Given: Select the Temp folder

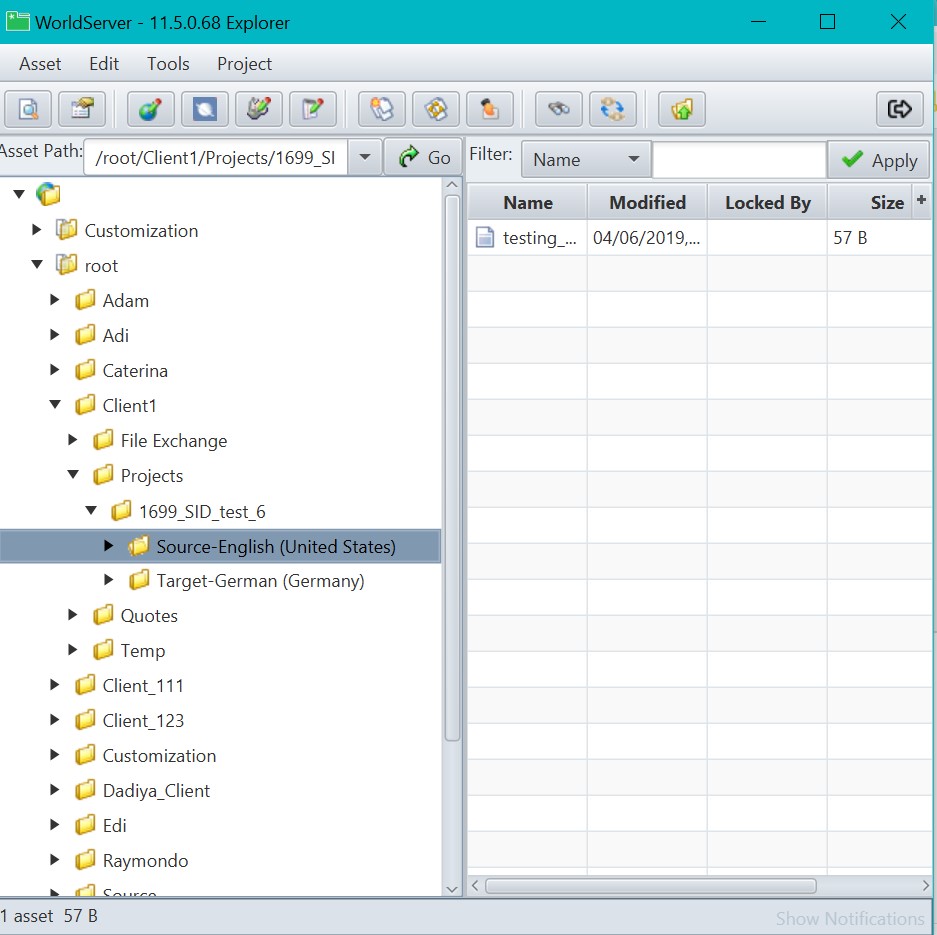Looking at the screenshot, I should (143, 650).
